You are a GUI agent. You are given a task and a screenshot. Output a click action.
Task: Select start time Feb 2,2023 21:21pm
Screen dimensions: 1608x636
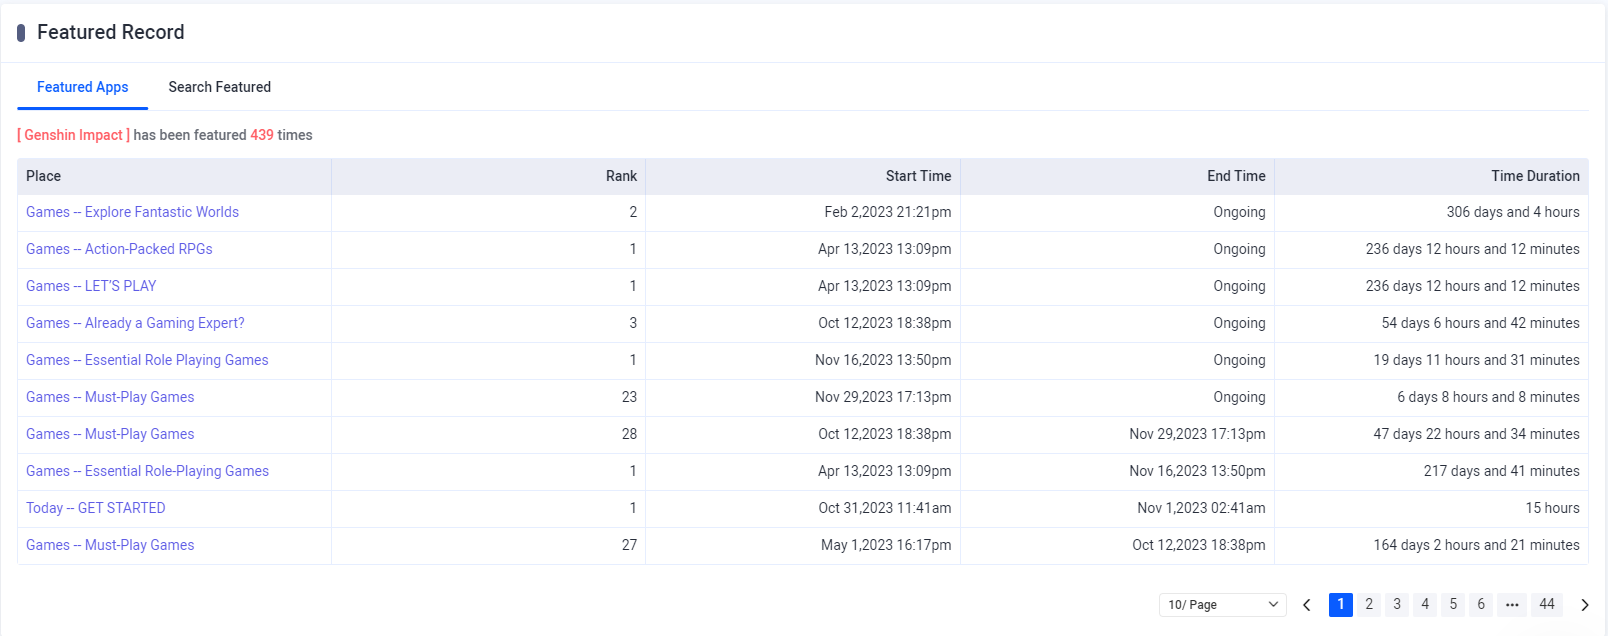click(888, 212)
